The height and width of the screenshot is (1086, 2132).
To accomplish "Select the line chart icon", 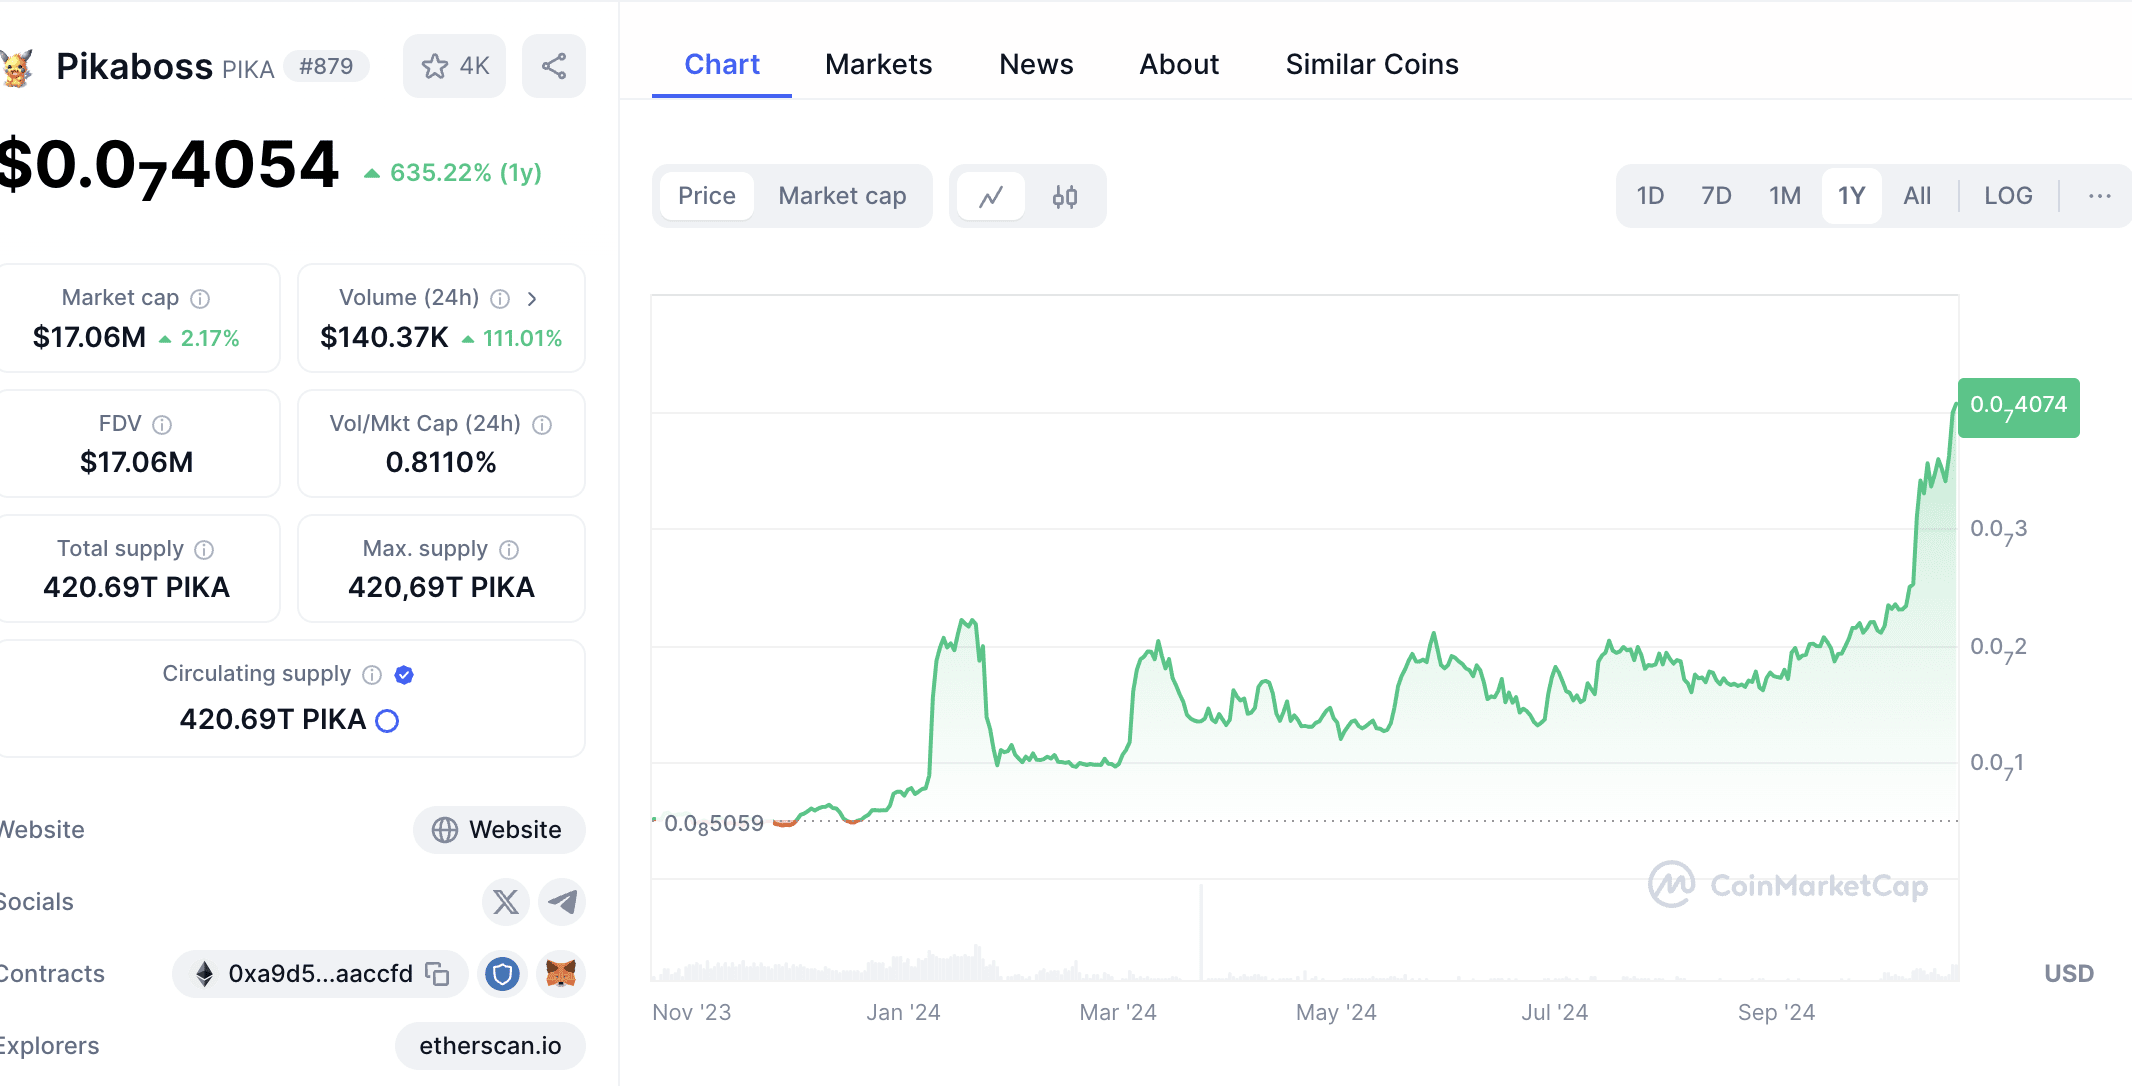I will click(990, 196).
